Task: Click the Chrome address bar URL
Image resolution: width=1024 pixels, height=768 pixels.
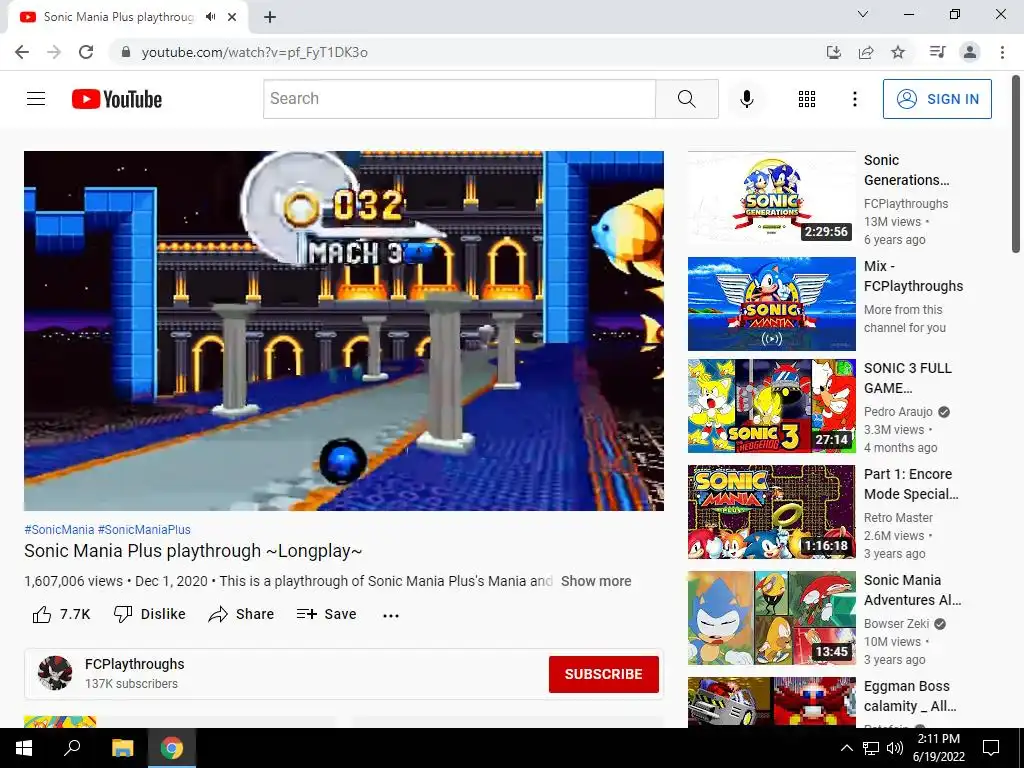Action: coord(255,52)
